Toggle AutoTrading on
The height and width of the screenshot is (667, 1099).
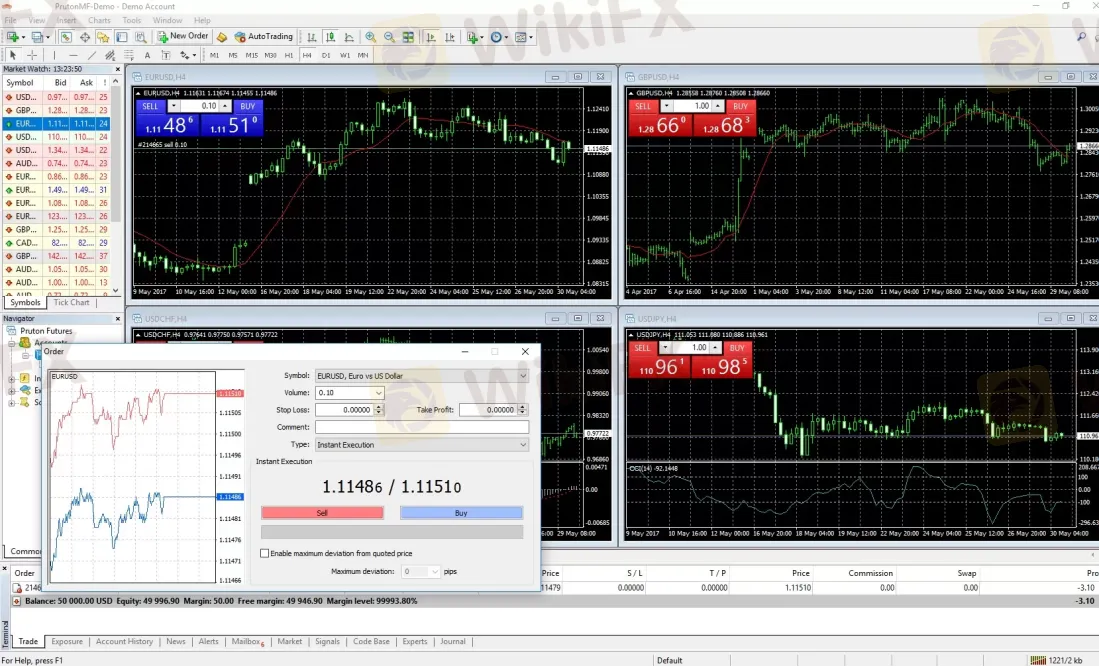pos(265,37)
